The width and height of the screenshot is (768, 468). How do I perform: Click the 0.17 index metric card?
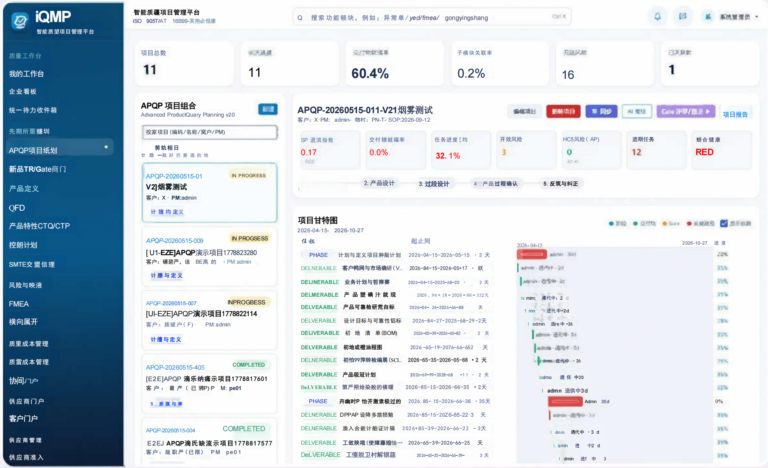click(329, 150)
